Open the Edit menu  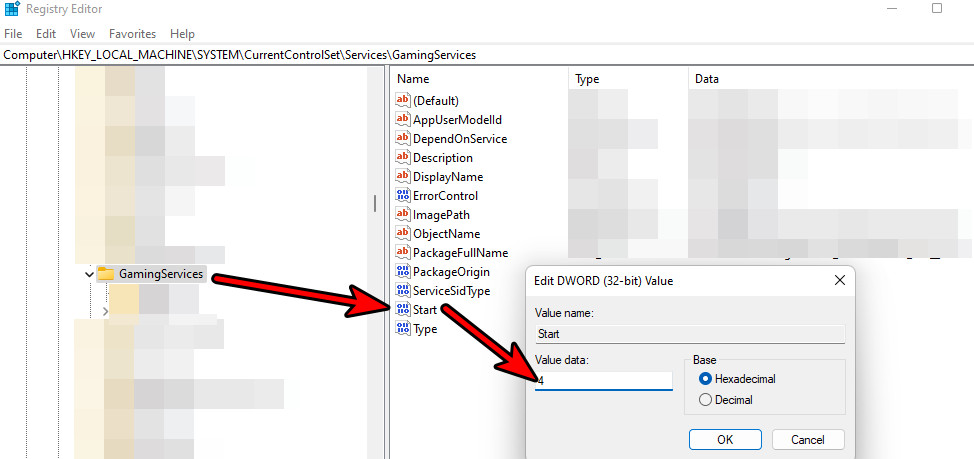click(x=46, y=34)
